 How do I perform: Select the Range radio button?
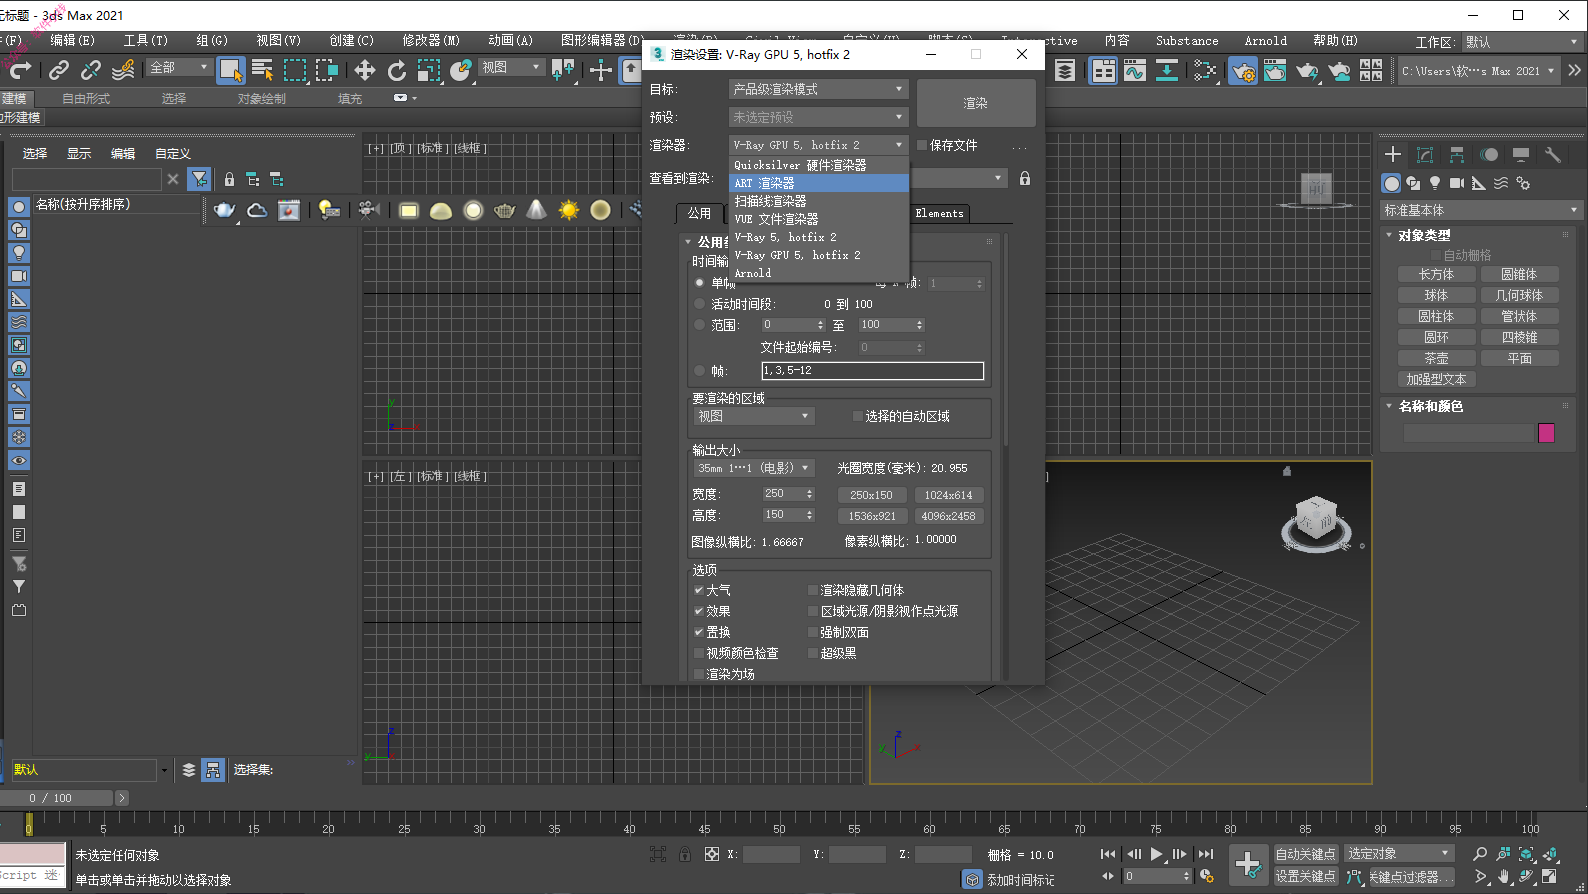tap(699, 325)
